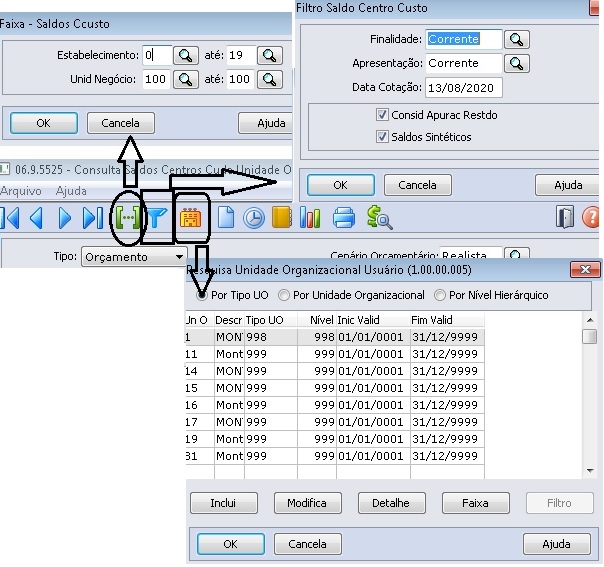
Task: Click Cancela in Filtro Saldo Centro Custo
Action: click(418, 185)
